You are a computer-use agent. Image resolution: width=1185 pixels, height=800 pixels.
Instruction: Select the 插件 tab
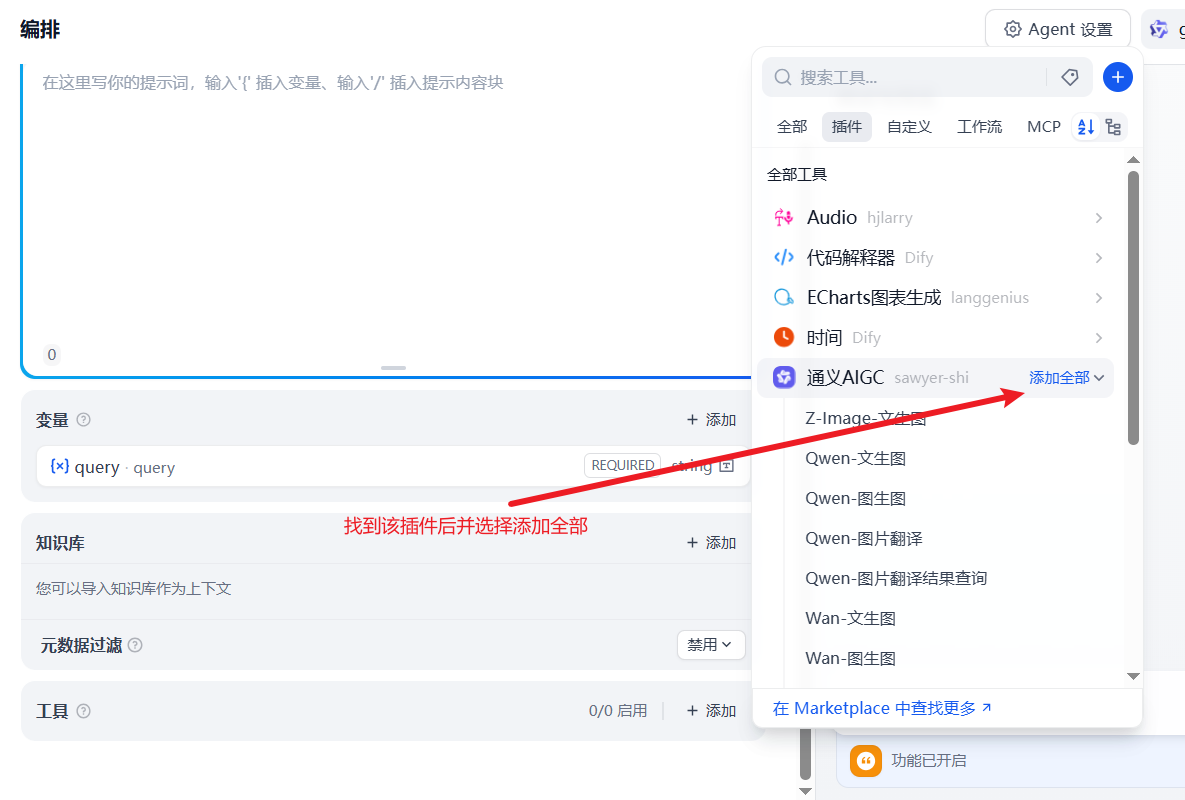pyautogui.click(x=846, y=127)
